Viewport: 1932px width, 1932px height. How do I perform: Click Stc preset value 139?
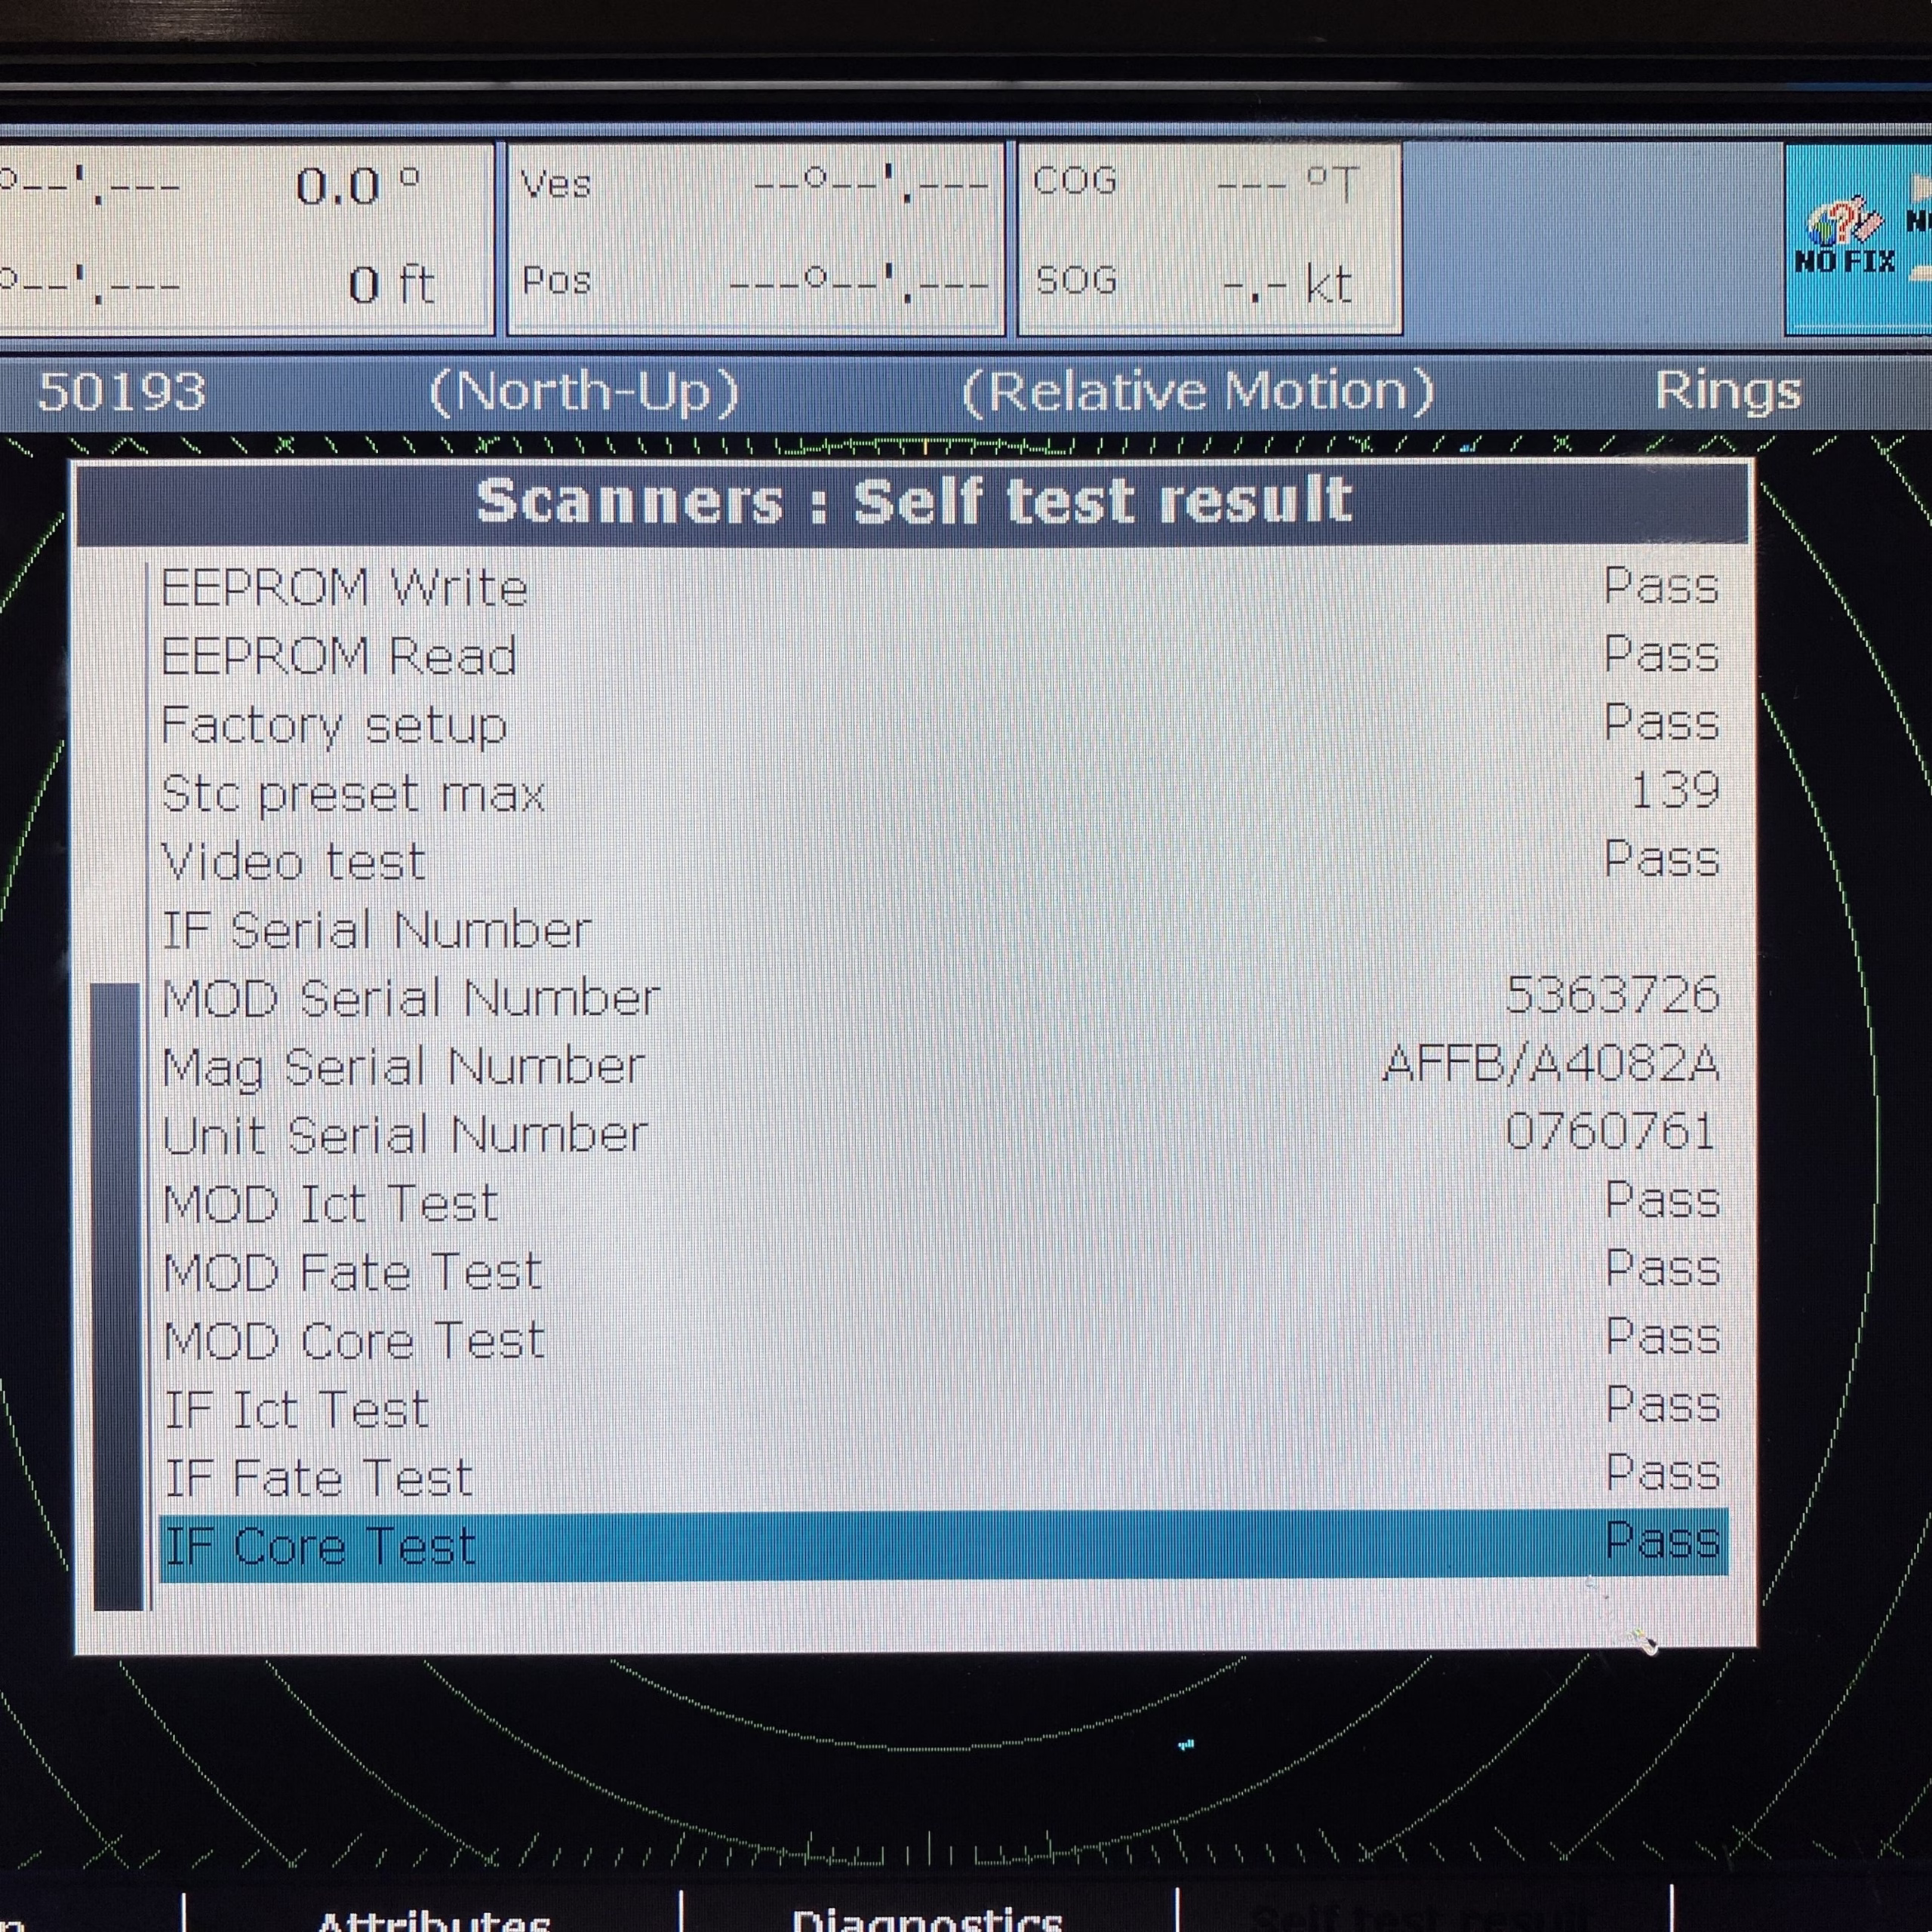(1675, 790)
